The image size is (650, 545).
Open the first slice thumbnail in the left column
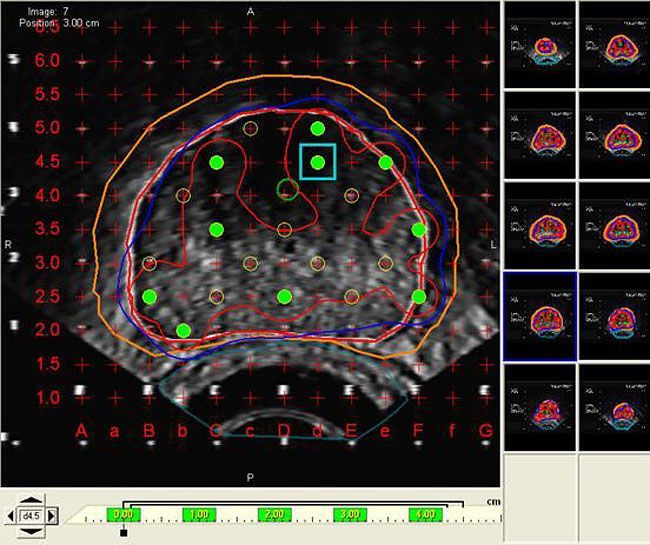(x=540, y=45)
